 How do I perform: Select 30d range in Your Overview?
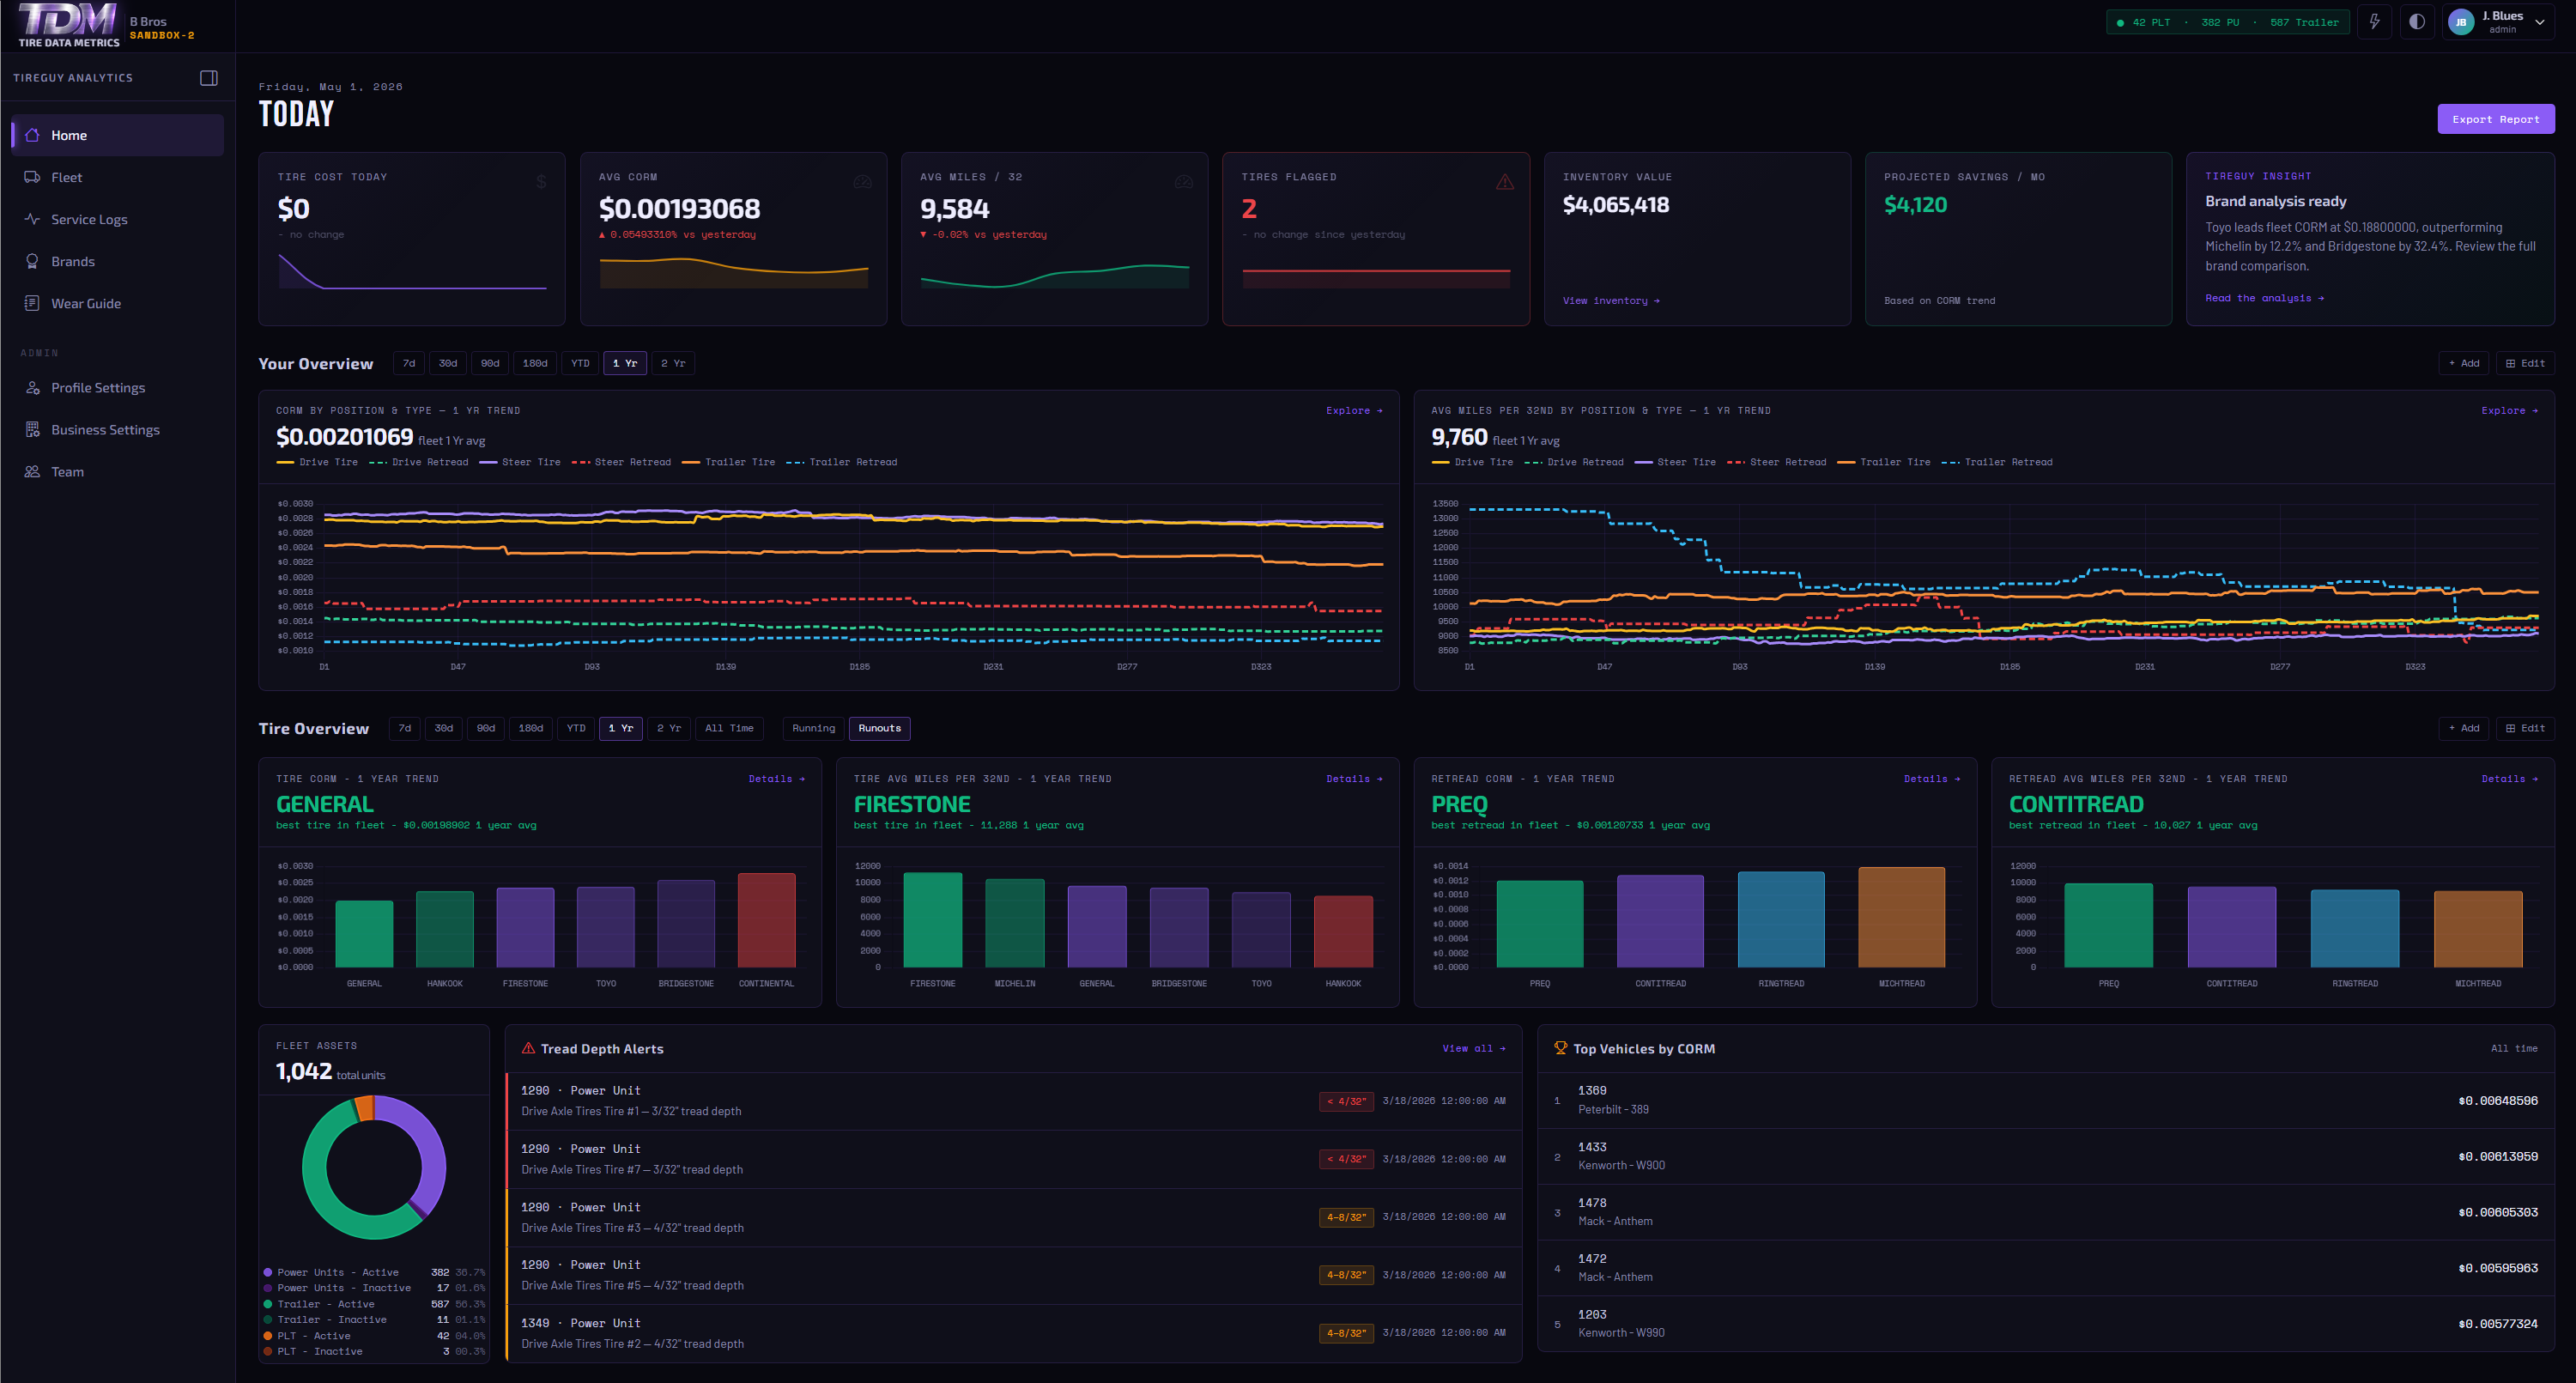[448, 363]
